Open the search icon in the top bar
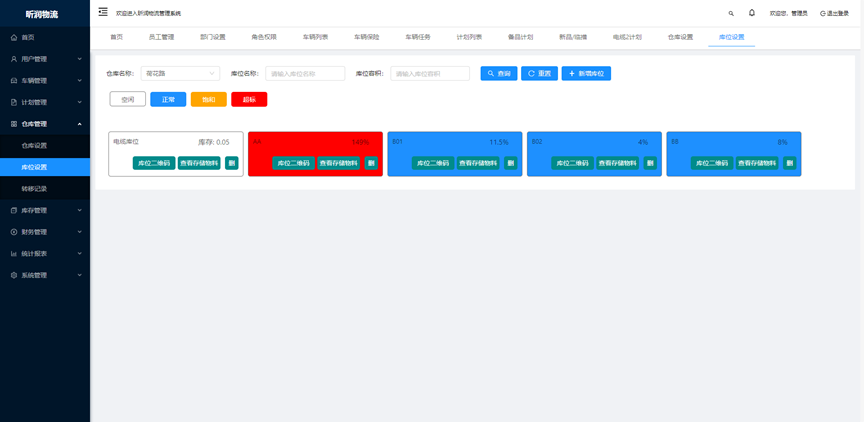The image size is (864, 422). 731,13
